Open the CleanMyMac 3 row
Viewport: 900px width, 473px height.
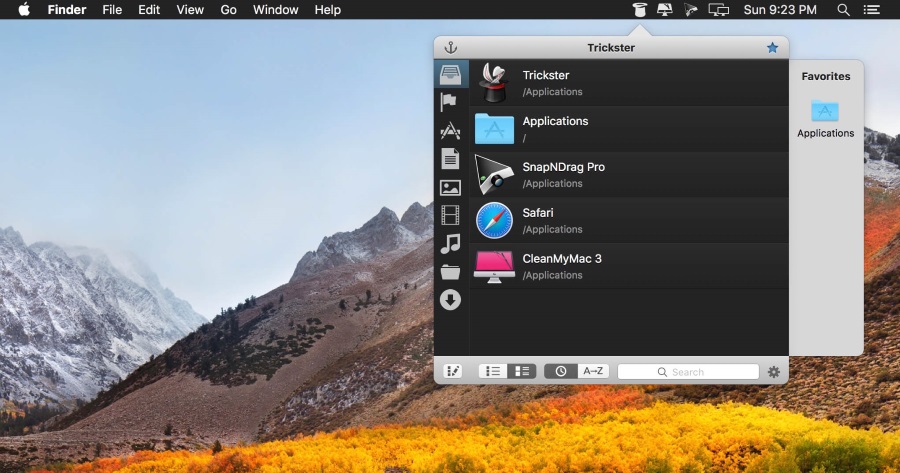pos(629,266)
